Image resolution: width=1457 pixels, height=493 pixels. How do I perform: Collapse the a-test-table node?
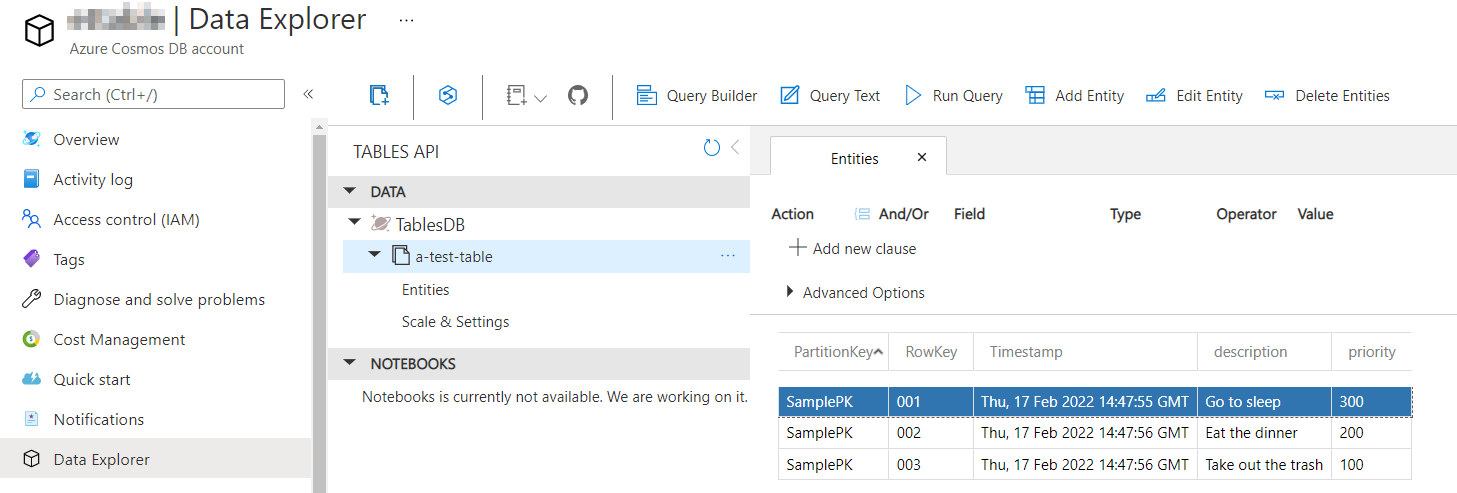[x=374, y=255]
